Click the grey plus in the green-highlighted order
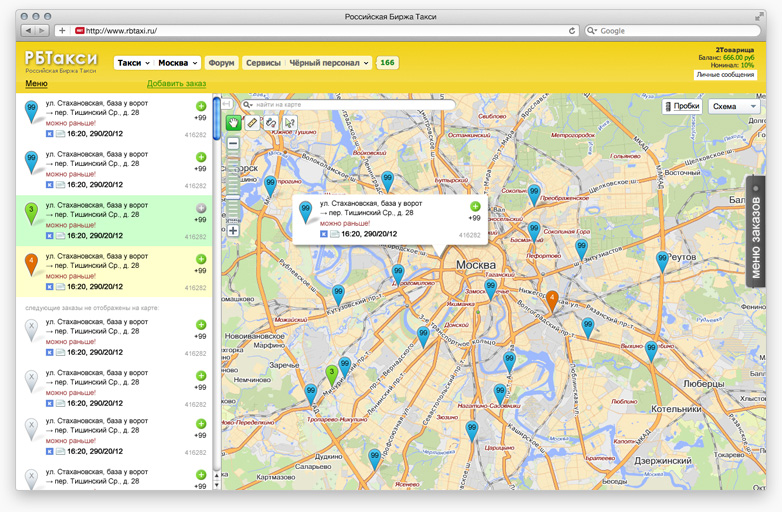Screen dimensions: 782x512 (201, 208)
